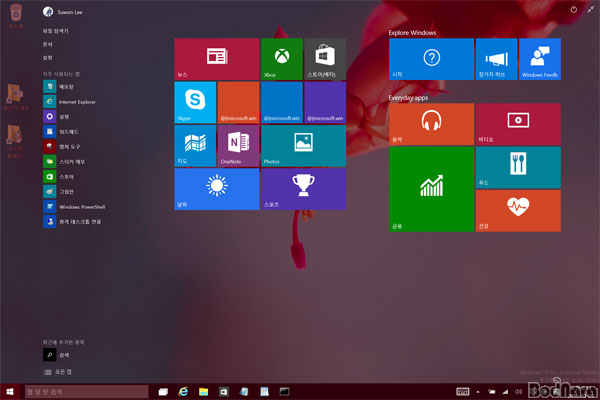Image resolution: width=600 pixels, height=400 pixels.
Task: Open the 건강 health heart tile
Action: [x=518, y=211]
